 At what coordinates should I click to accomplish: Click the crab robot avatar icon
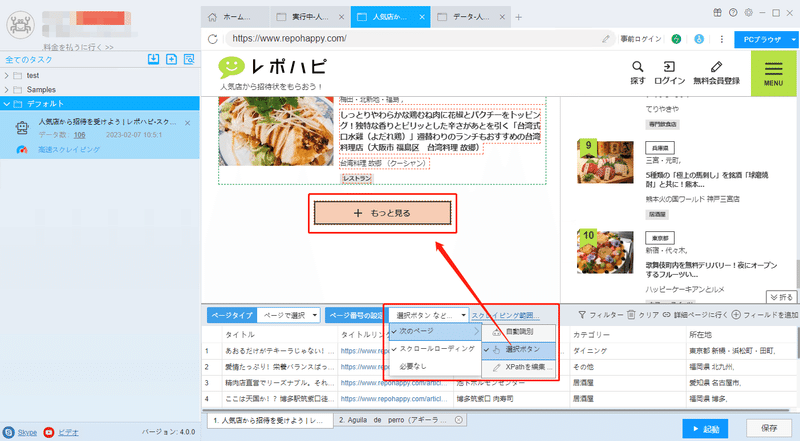[x=20, y=24]
